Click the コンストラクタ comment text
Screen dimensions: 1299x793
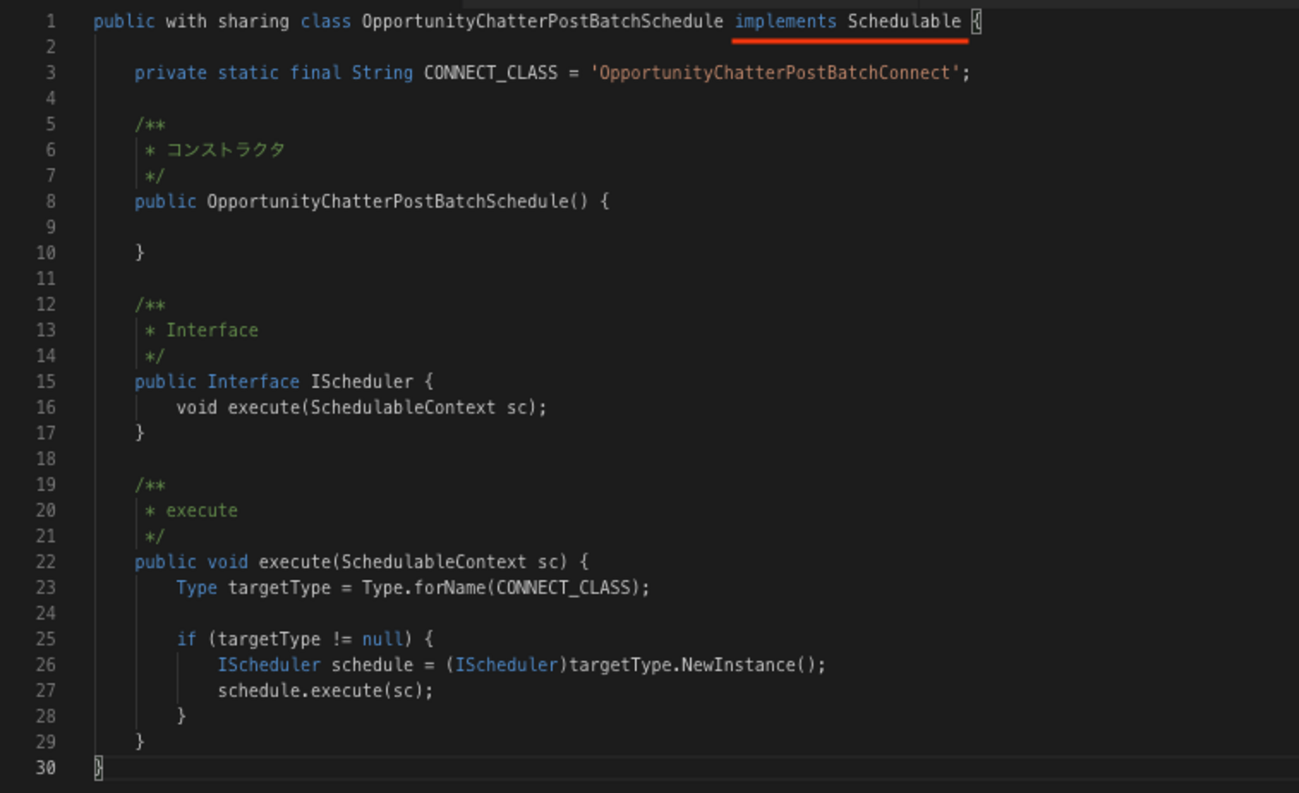226,150
